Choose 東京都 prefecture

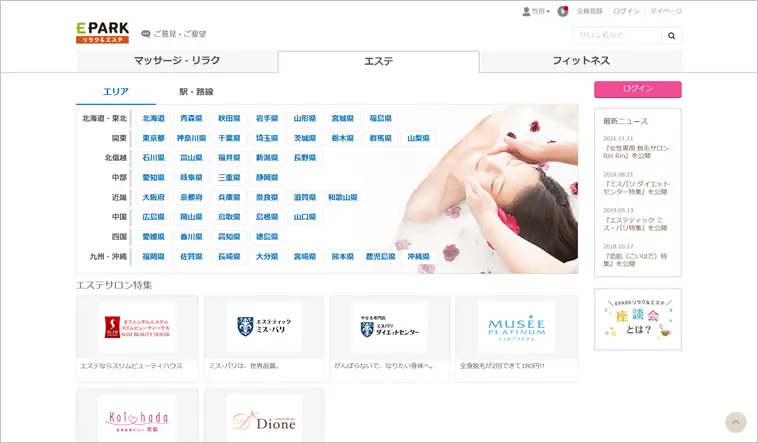[153, 138]
